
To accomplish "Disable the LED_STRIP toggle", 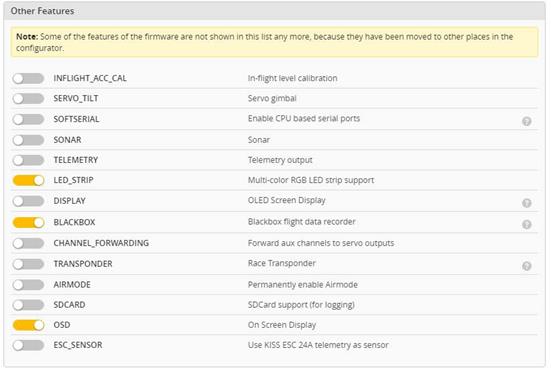I will tap(28, 180).
